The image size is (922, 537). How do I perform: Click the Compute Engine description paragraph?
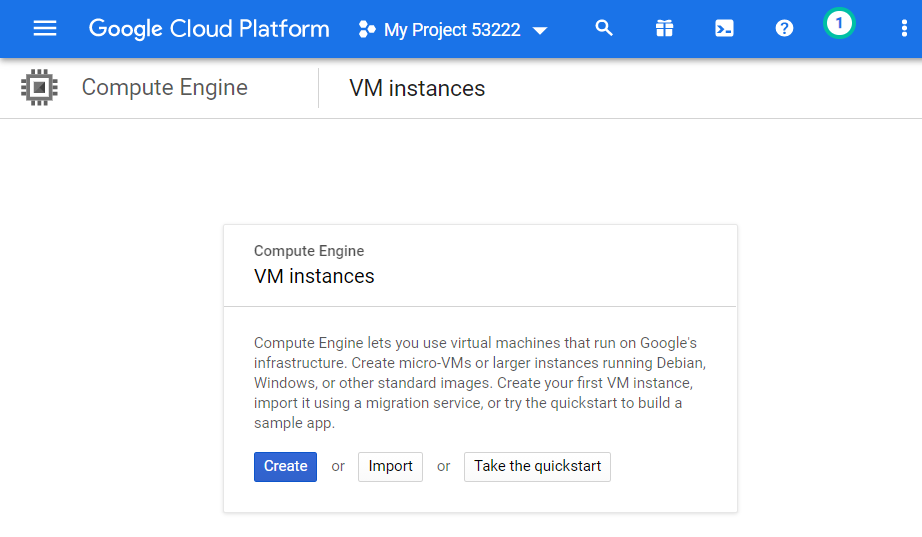point(480,383)
